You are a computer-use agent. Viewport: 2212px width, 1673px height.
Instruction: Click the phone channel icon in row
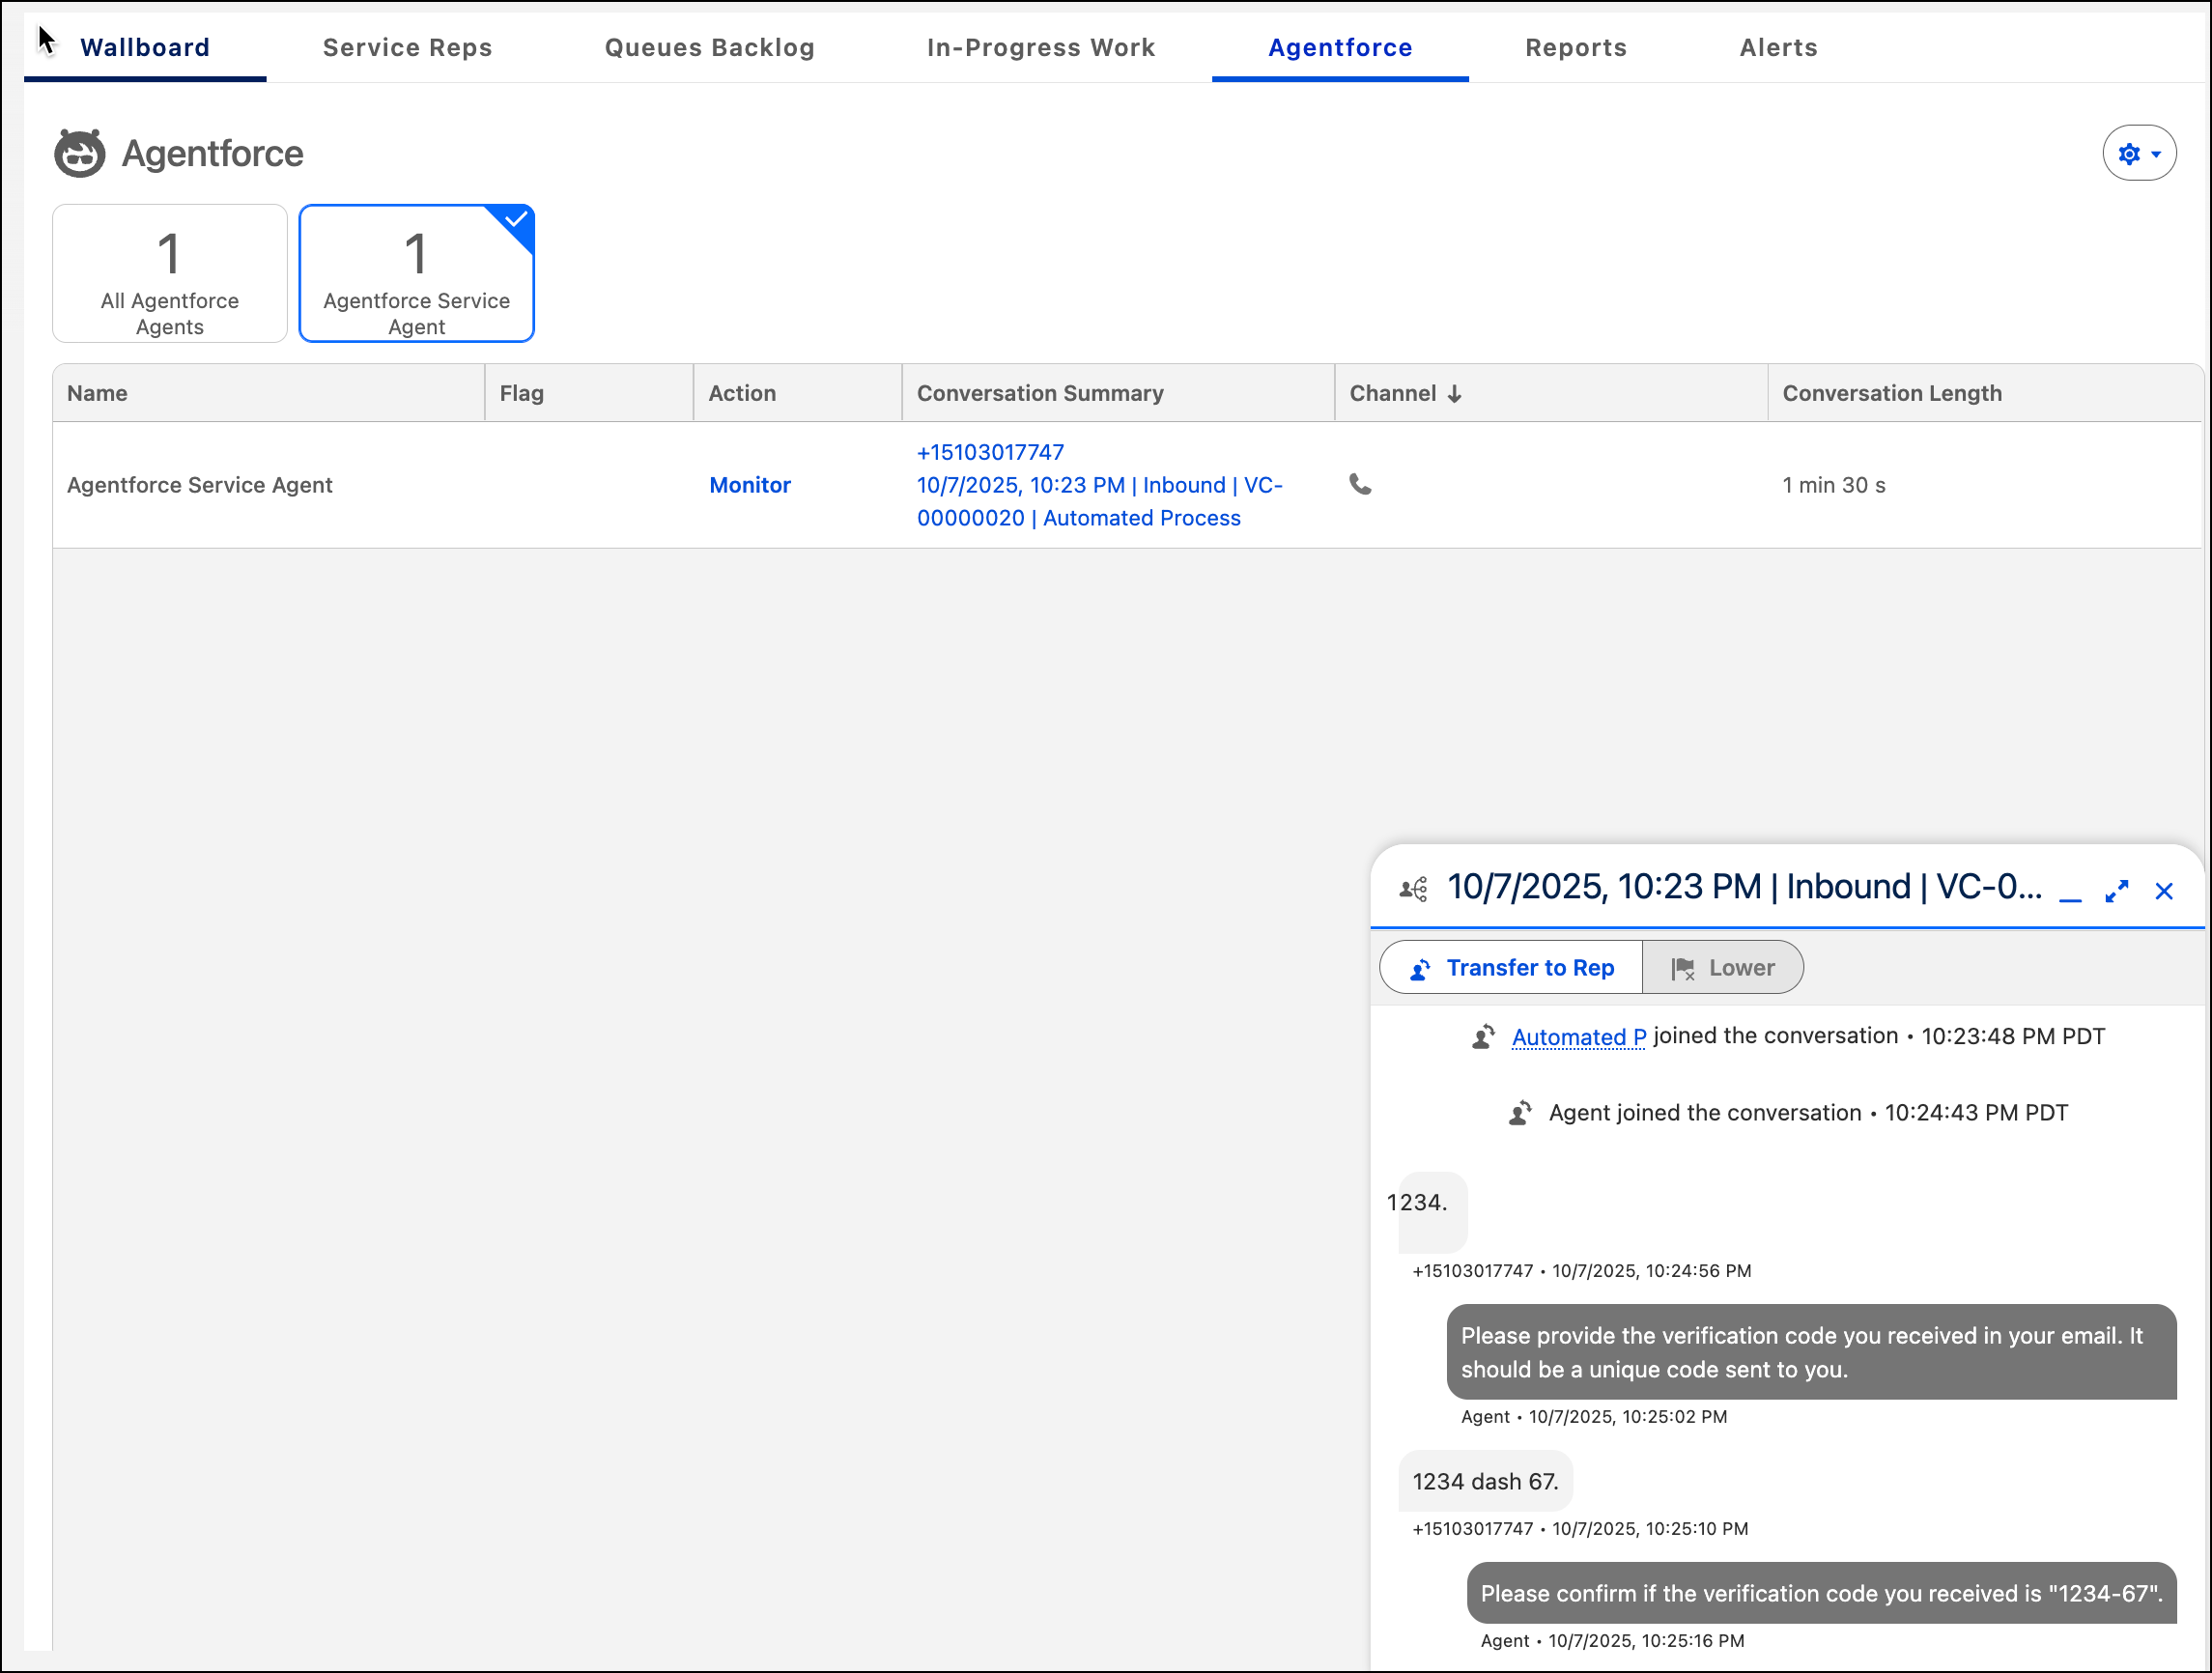coord(1360,484)
